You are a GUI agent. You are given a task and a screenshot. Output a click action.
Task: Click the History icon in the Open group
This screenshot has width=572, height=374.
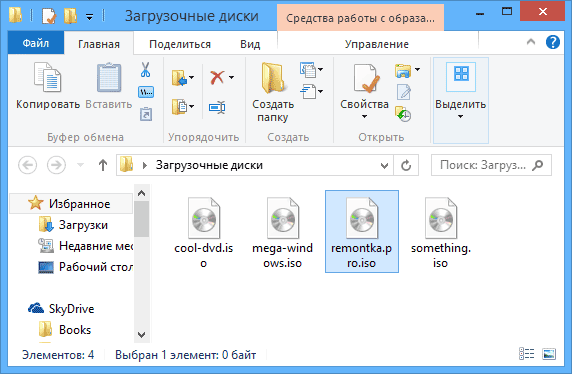403,114
